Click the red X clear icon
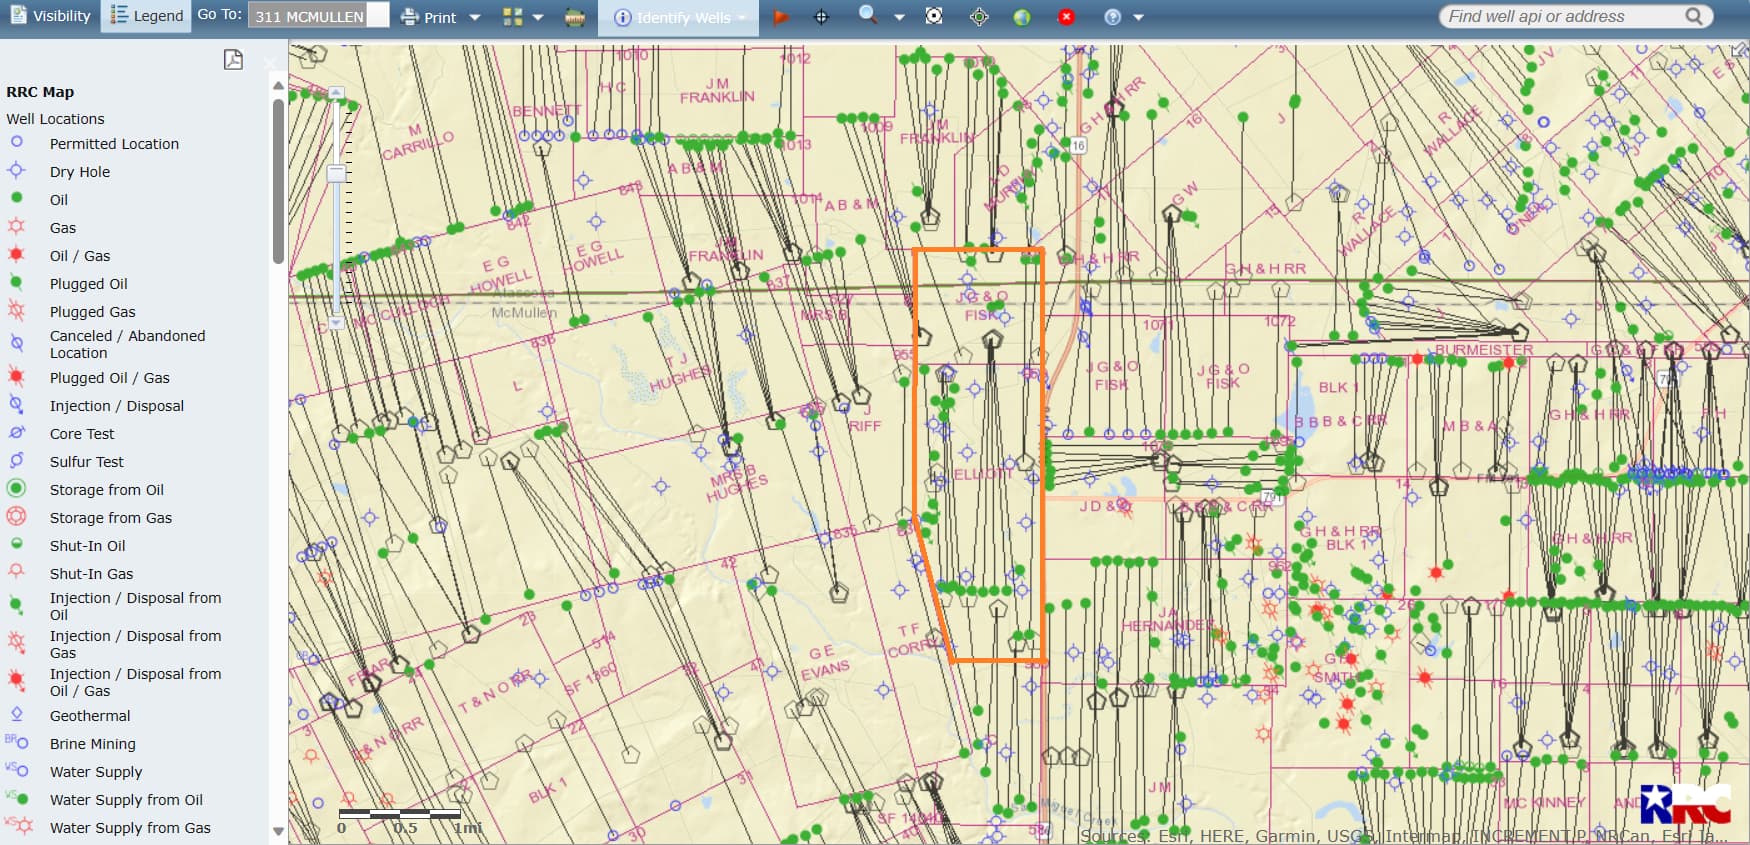This screenshot has height=845, width=1750. click(x=1067, y=17)
